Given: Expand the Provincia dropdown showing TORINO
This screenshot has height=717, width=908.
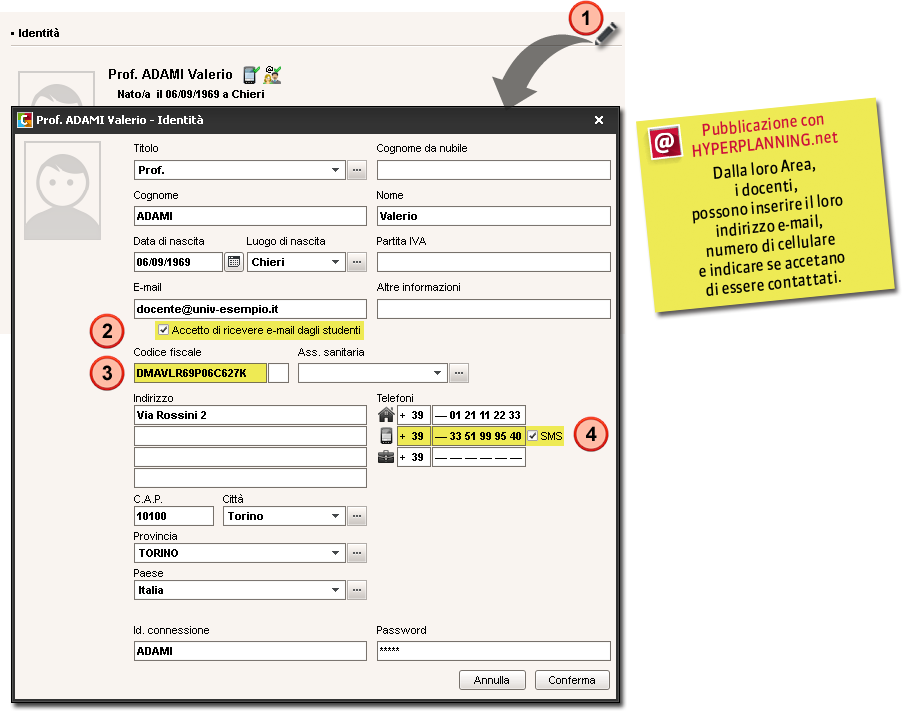Looking at the screenshot, I should pos(335,553).
